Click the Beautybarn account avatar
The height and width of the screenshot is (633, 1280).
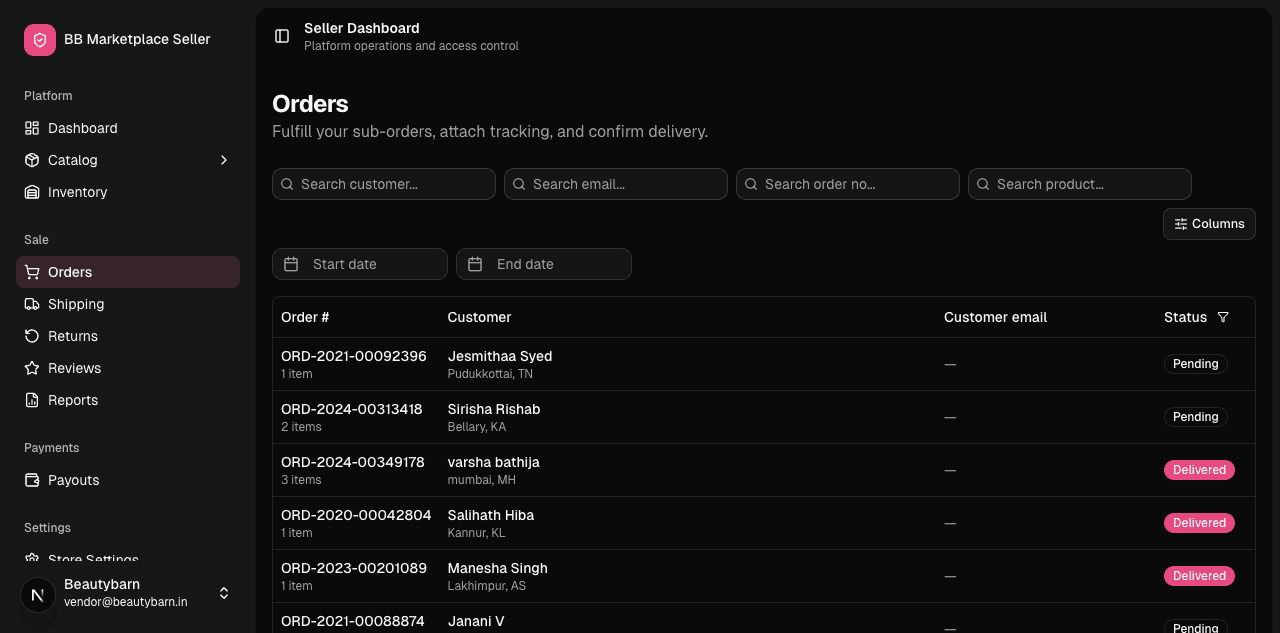click(38, 594)
